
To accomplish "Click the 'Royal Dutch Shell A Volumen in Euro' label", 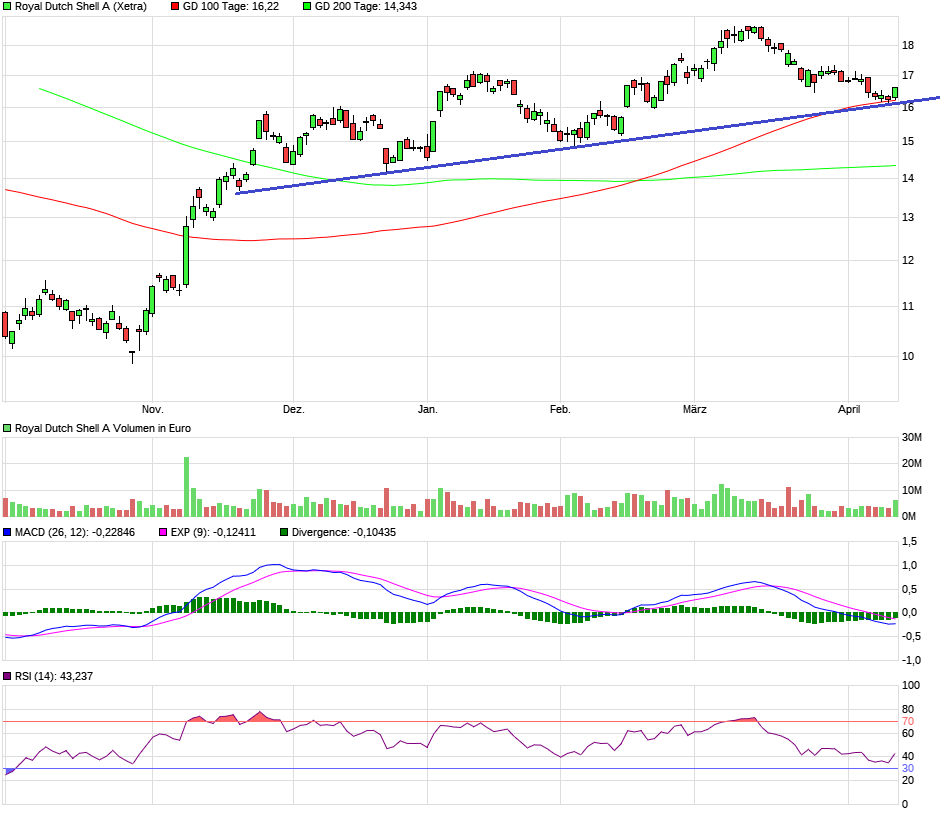I will 103,429.
